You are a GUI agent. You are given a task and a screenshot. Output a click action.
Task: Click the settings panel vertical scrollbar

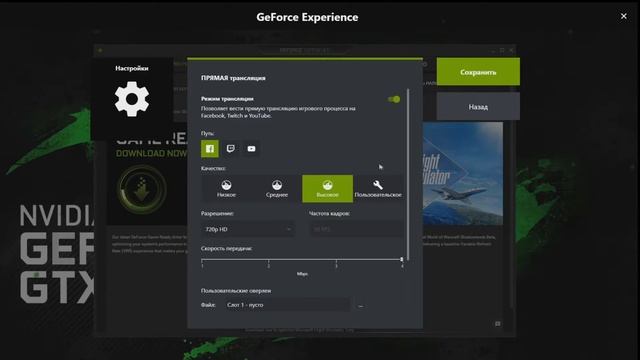tap(408, 175)
